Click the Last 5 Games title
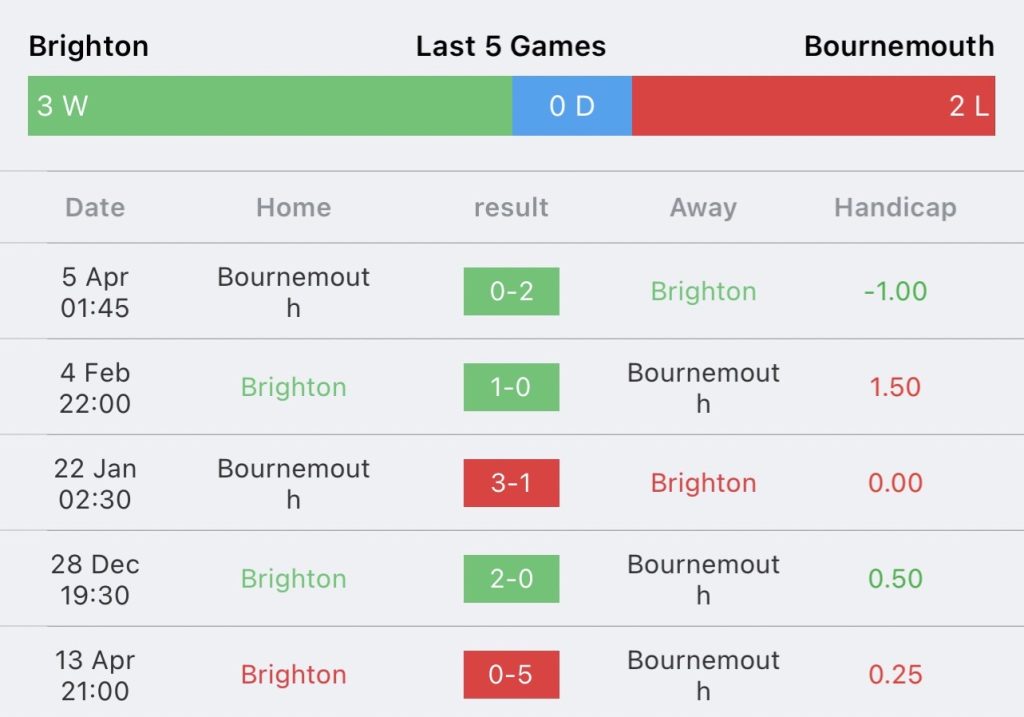Viewport: 1024px width, 717px height. pos(511,47)
